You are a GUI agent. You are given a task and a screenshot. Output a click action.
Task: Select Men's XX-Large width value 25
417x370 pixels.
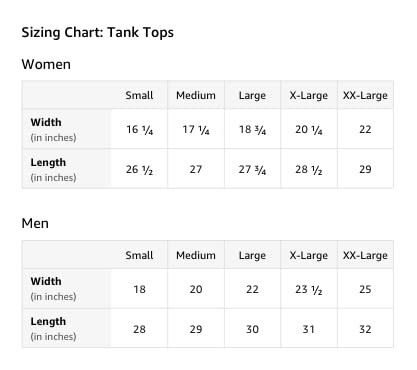point(365,289)
